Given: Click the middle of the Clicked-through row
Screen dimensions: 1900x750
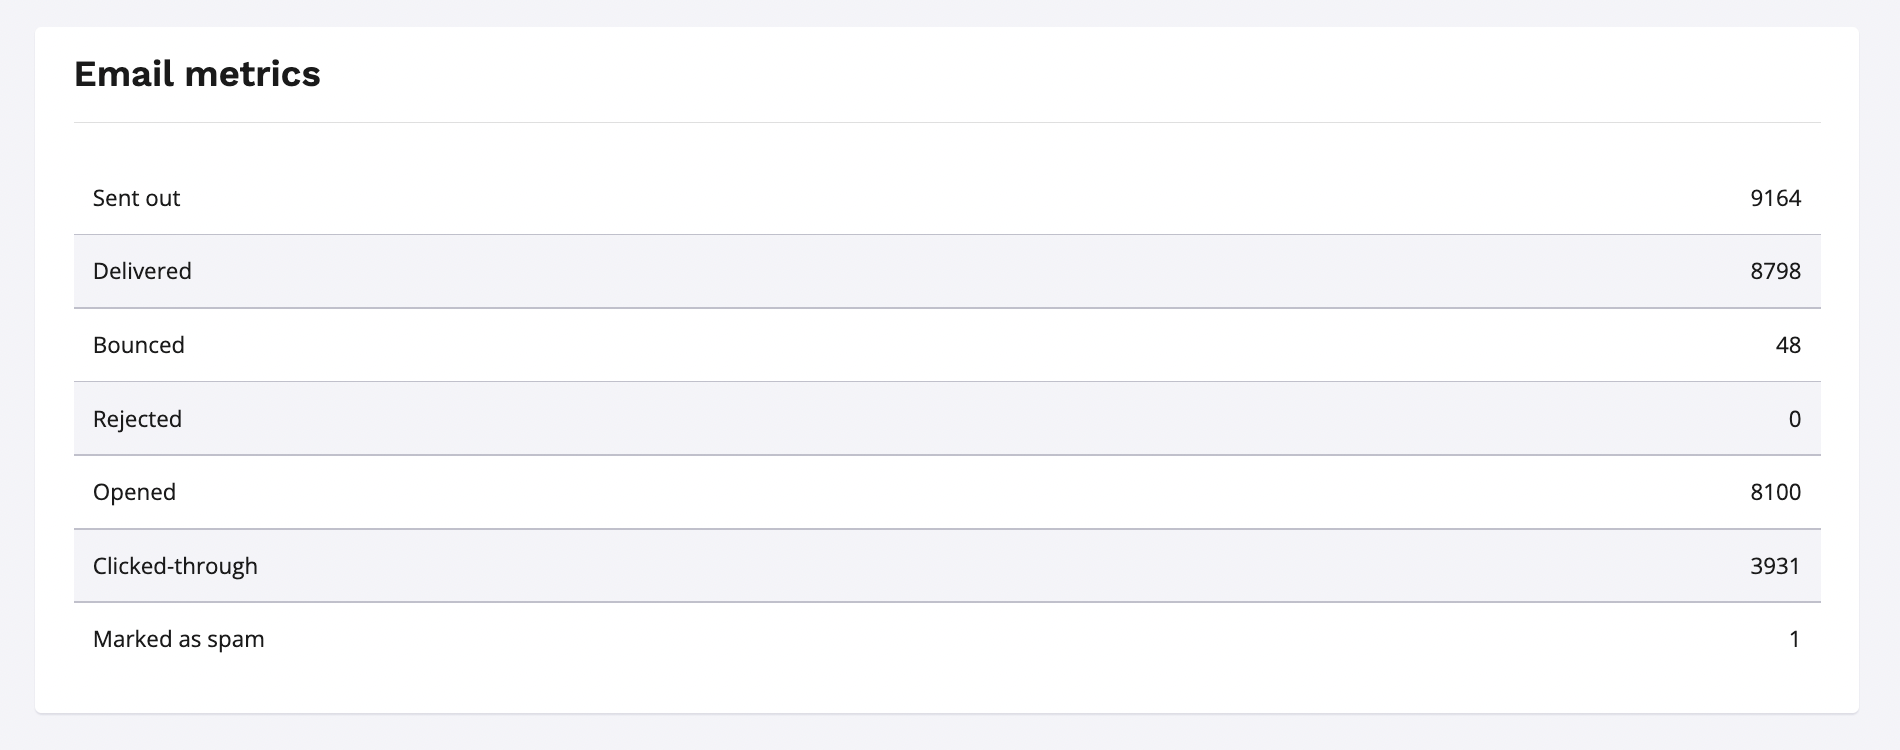Looking at the screenshot, I should [x=947, y=566].
